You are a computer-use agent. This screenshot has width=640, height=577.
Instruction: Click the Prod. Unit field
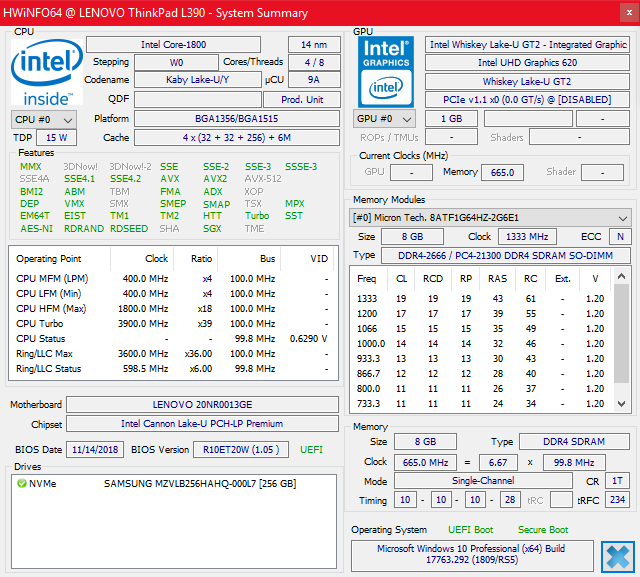302,100
